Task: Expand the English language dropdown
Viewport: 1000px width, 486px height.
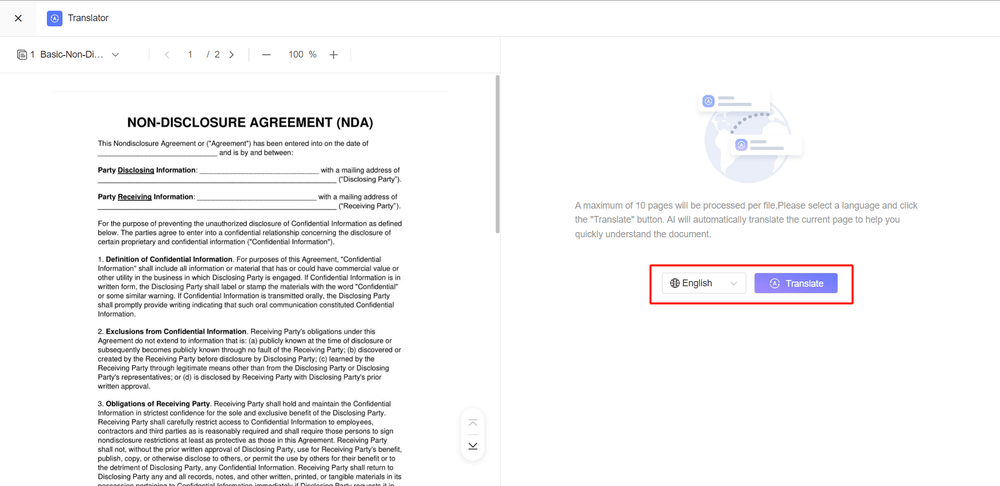Action: tap(704, 283)
